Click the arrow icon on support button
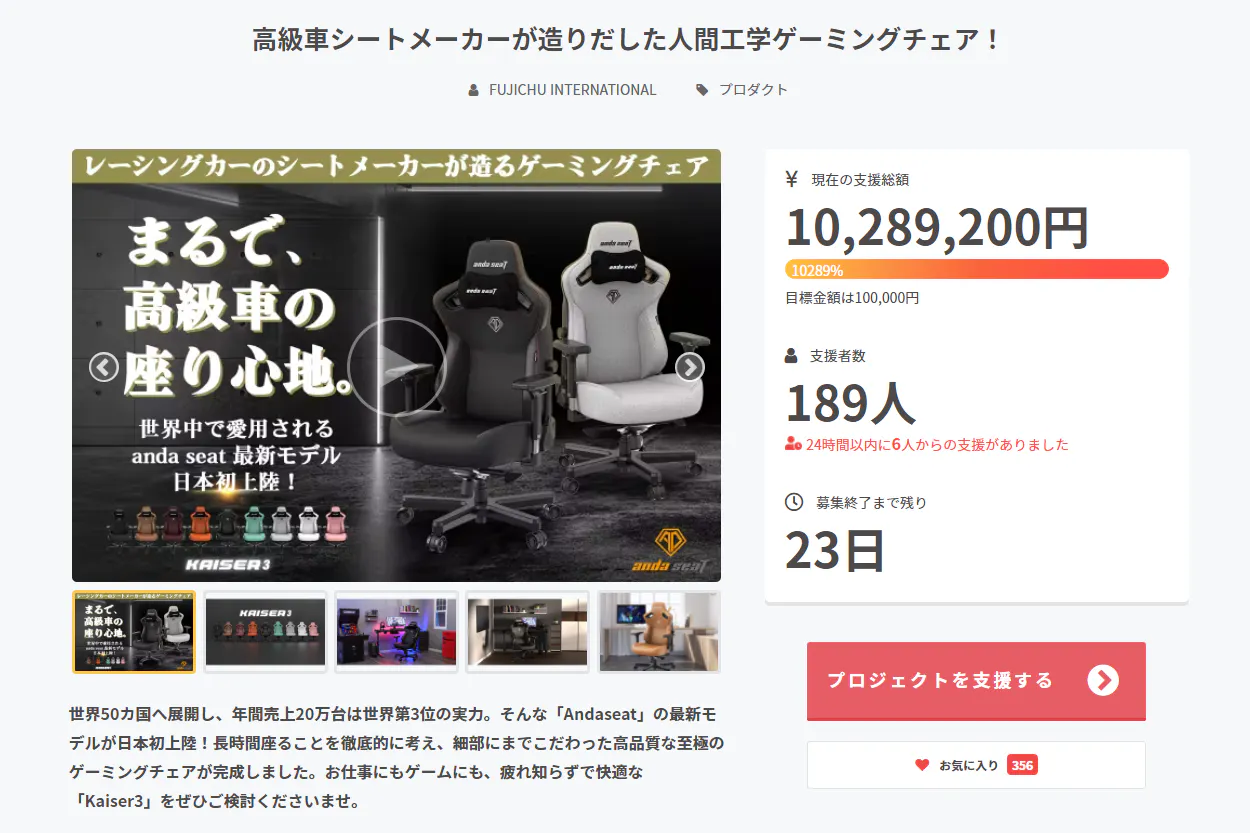The width and height of the screenshot is (1250, 833). tap(1103, 681)
